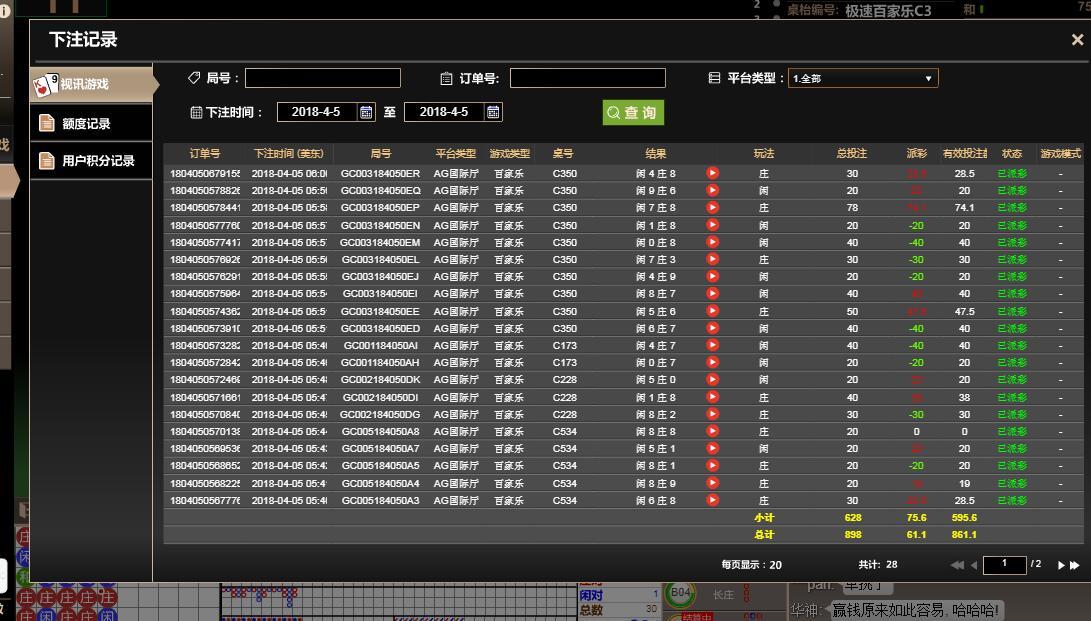Viewport: 1091px width, 621px height.
Task: Click the 总投注 column header
Action: [851, 154]
